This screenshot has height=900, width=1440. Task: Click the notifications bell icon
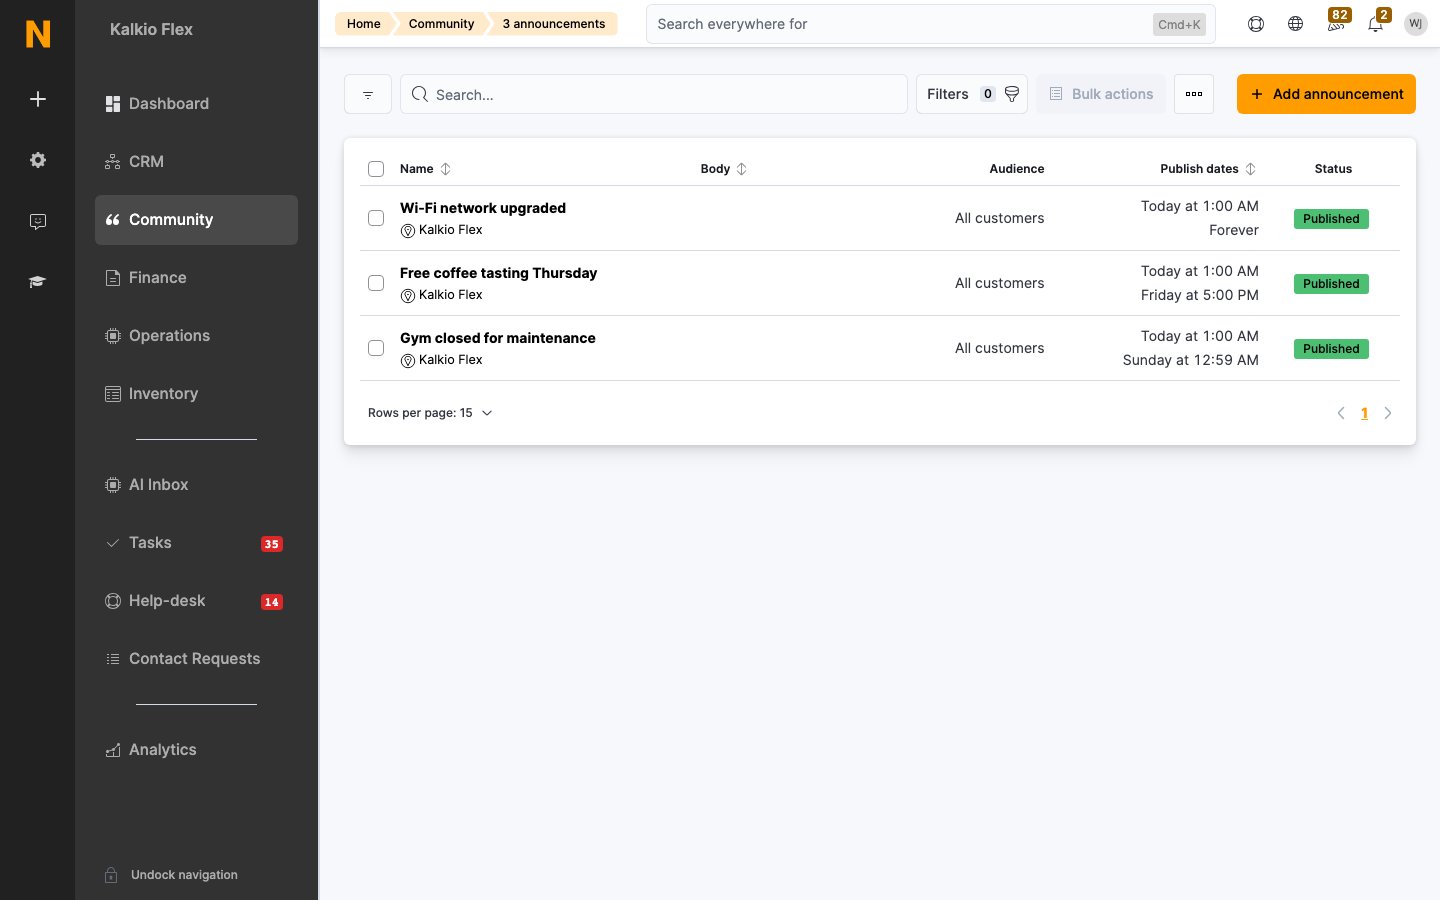point(1375,24)
